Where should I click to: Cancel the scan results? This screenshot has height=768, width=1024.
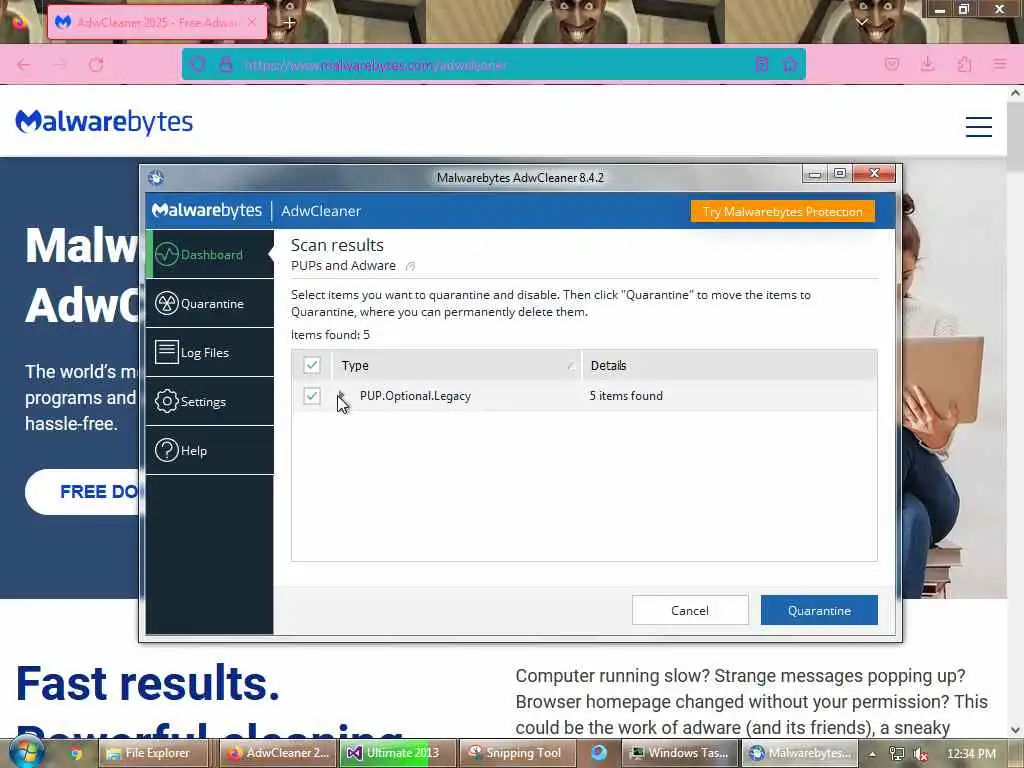pos(690,610)
